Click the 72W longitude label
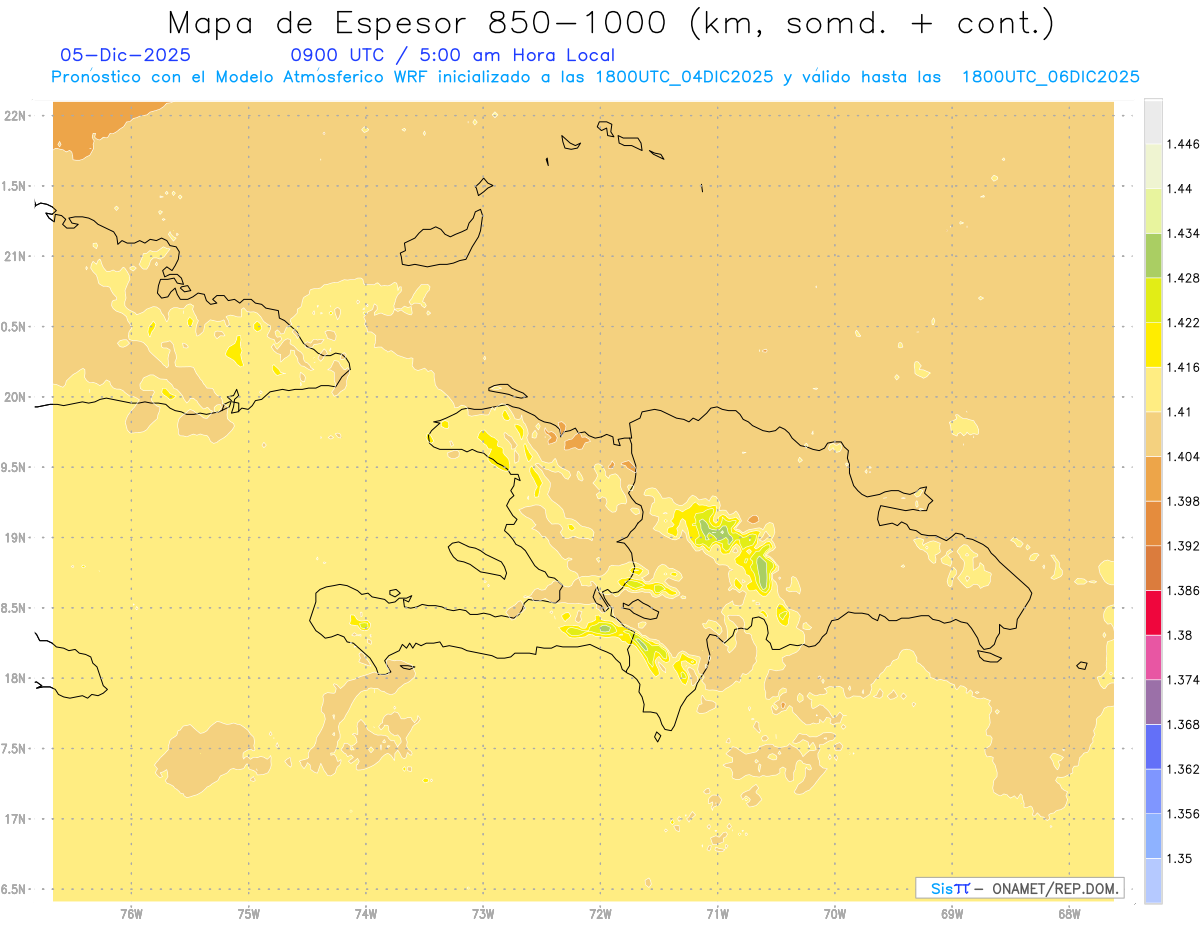1200x927 pixels. tap(600, 913)
